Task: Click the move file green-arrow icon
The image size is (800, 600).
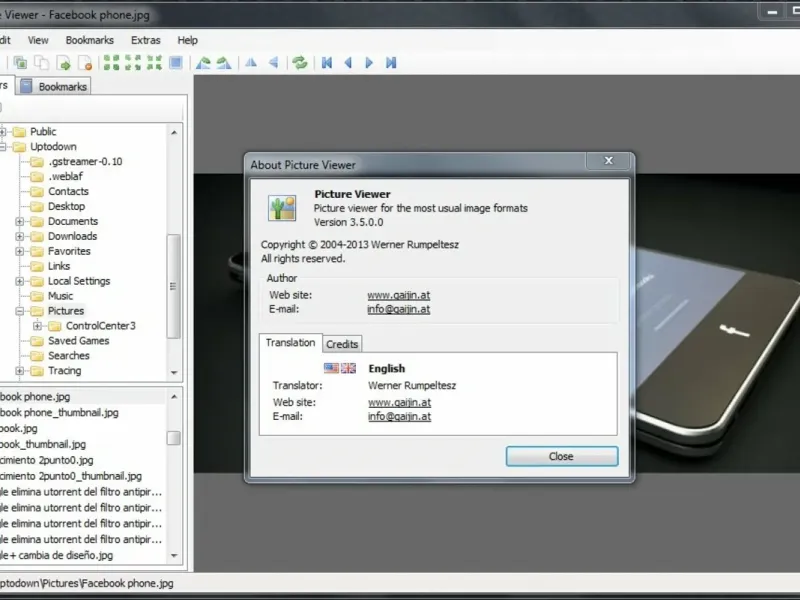Action: tap(63, 63)
